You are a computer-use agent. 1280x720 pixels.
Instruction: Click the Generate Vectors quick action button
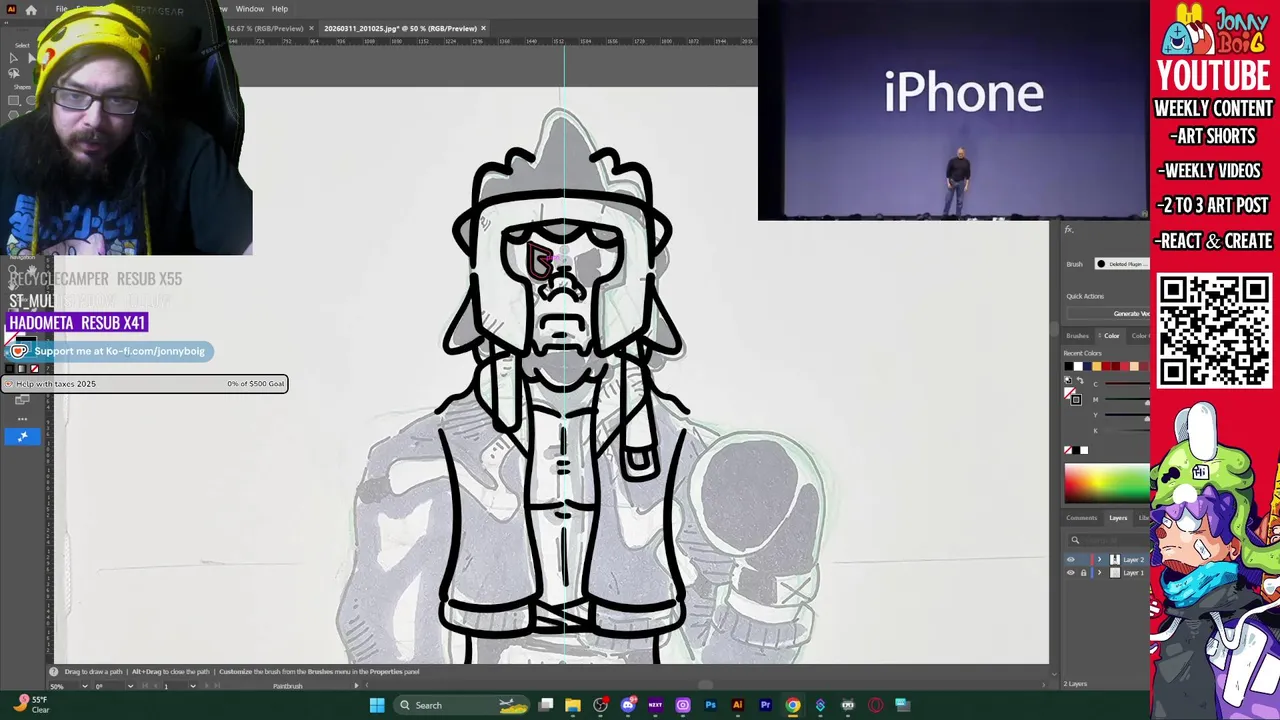[x=1108, y=313]
